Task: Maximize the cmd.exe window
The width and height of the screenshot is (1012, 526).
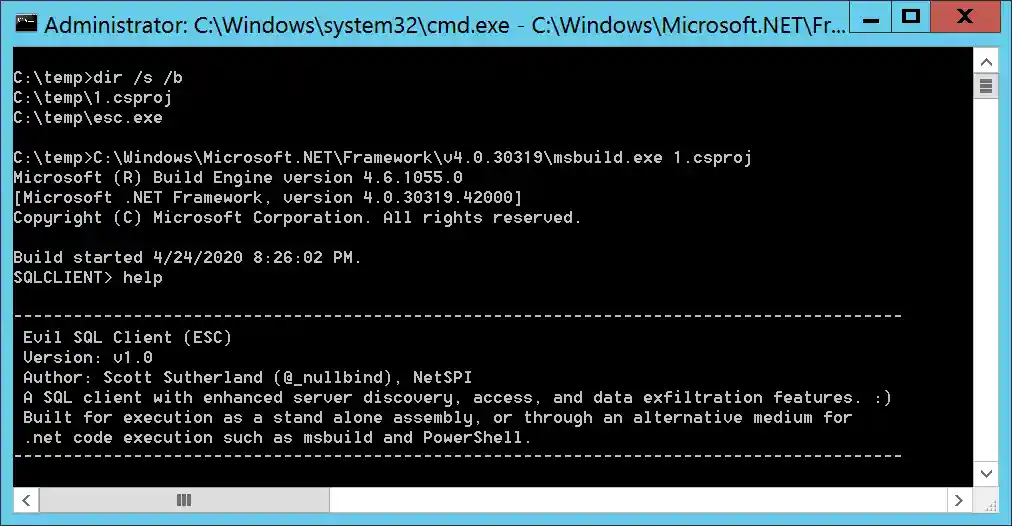Action: (x=910, y=17)
